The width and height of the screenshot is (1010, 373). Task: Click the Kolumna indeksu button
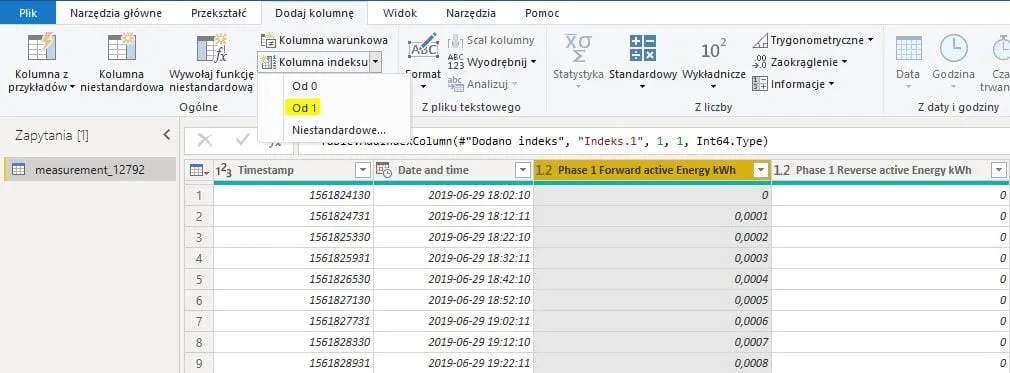point(314,62)
